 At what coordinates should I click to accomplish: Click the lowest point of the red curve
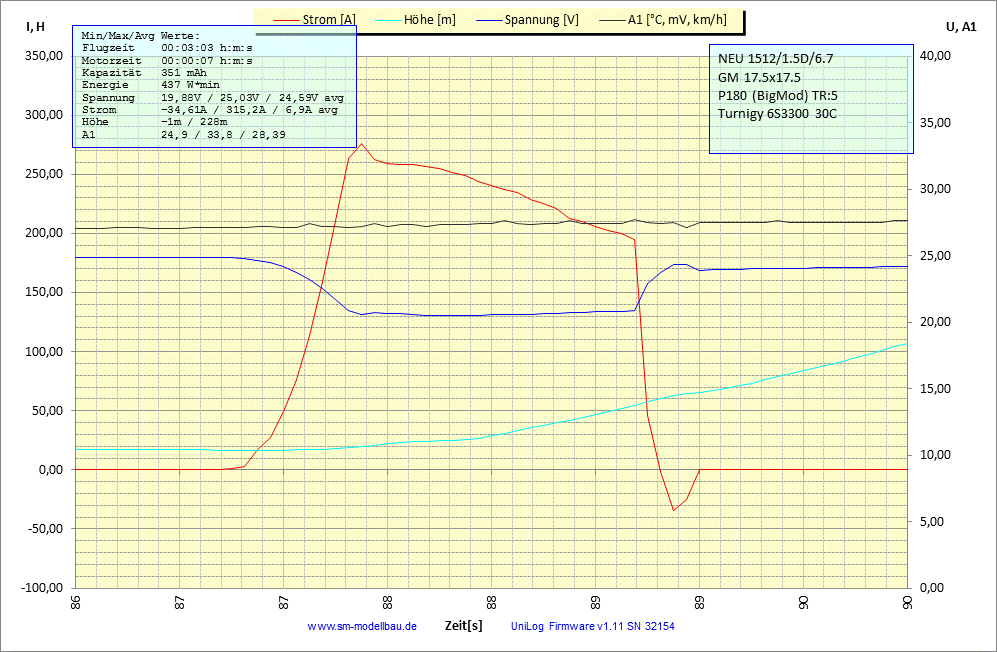coord(674,510)
